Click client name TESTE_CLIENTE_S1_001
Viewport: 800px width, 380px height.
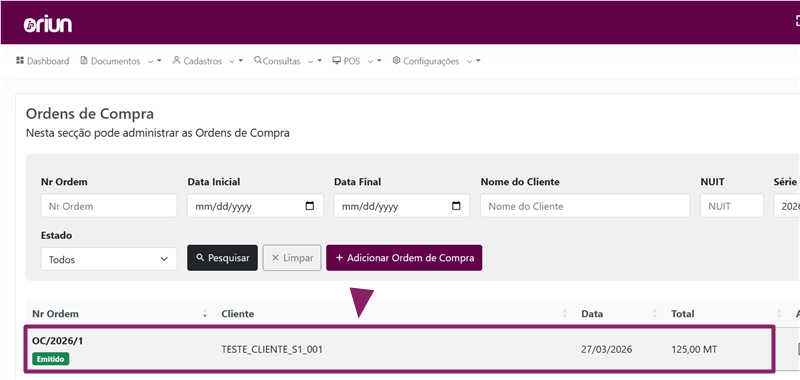(272, 350)
